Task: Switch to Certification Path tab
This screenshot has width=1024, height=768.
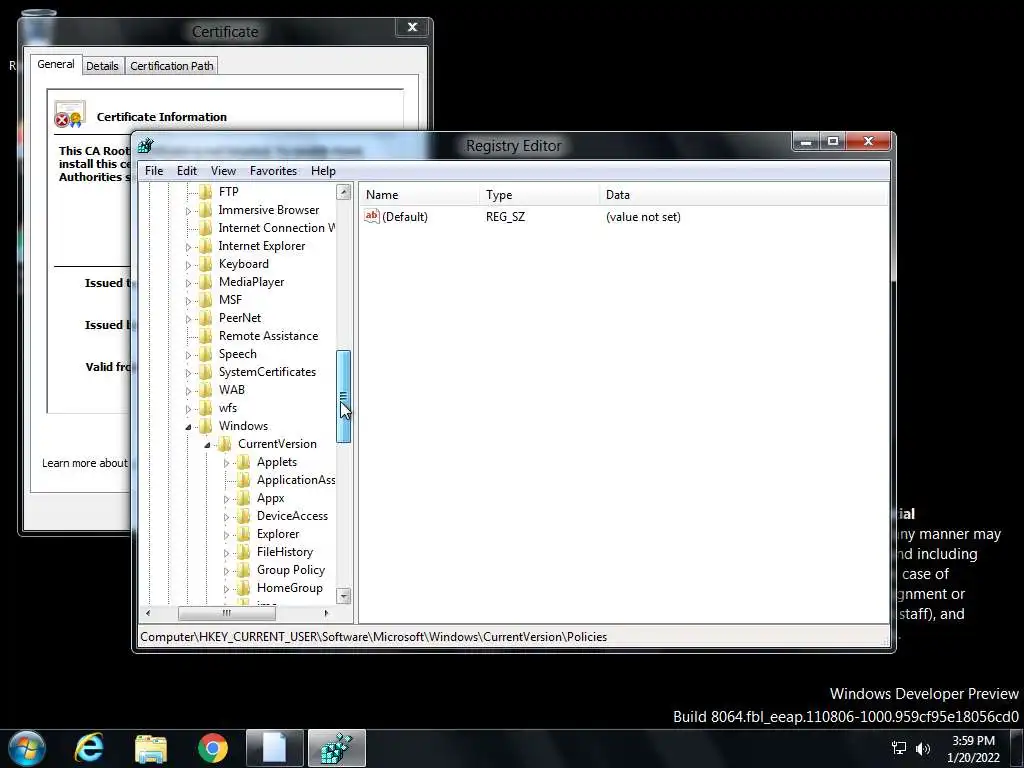Action: (x=172, y=66)
